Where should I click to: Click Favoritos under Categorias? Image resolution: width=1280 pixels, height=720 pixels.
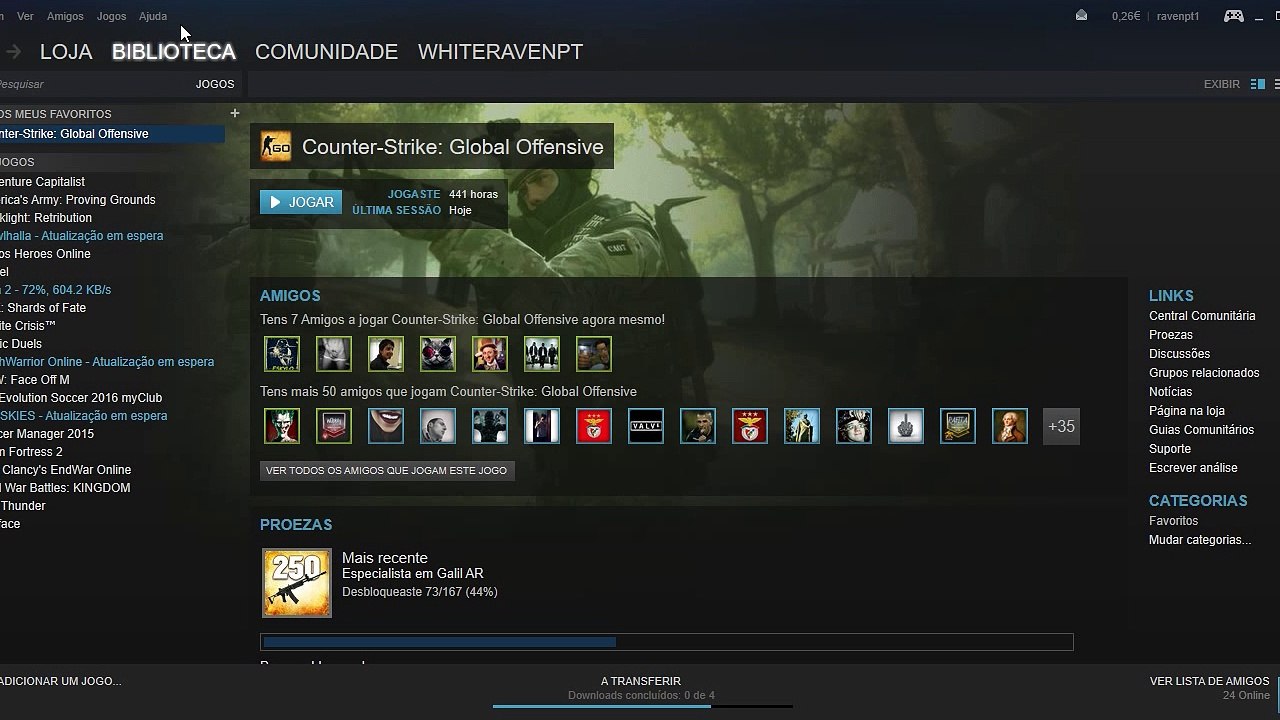pyautogui.click(x=1173, y=521)
